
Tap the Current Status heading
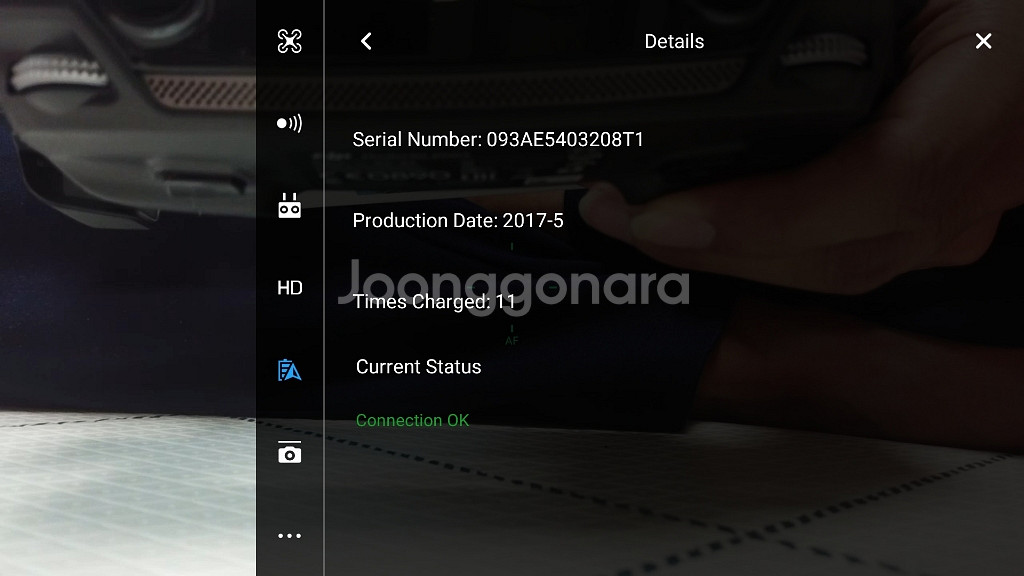(x=418, y=367)
